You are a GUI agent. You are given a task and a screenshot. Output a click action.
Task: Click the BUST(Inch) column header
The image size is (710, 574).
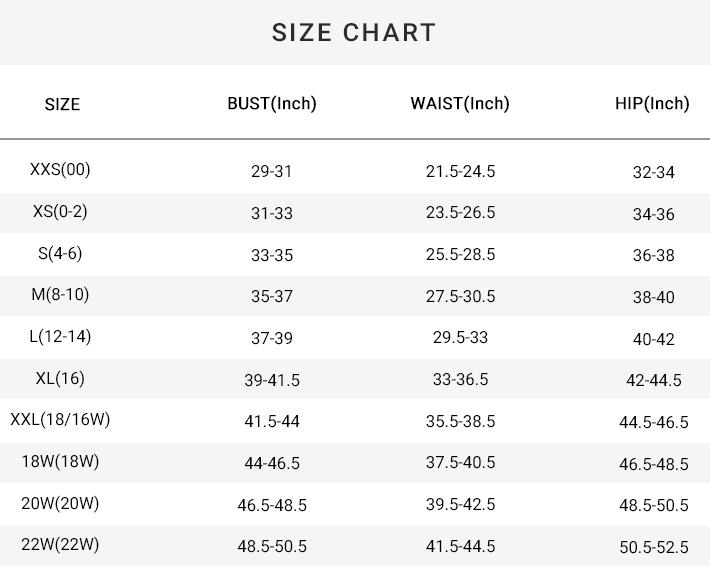(272, 103)
